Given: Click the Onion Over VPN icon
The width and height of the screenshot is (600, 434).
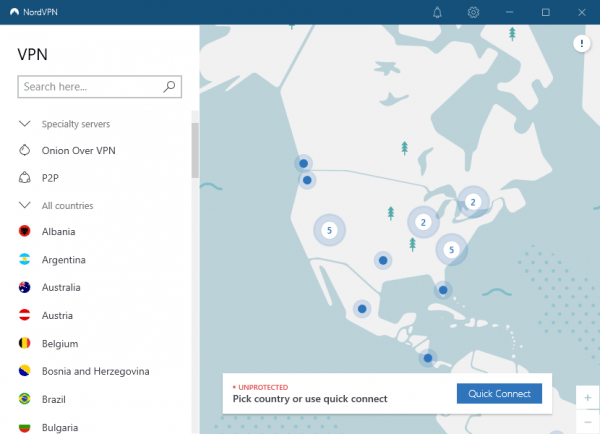Looking at the screenshot, I should 25,150.
